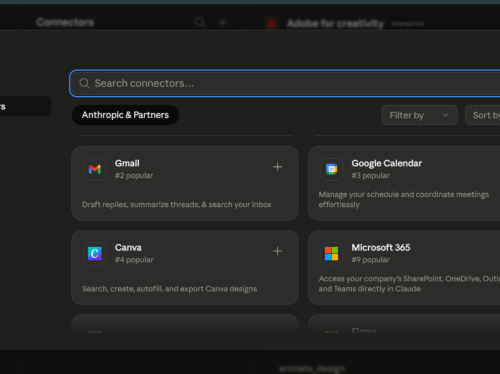The height and width of the screenshot is (374, 500).
Task: Click the Canva logo icon
Action: (x=95, y=254)
